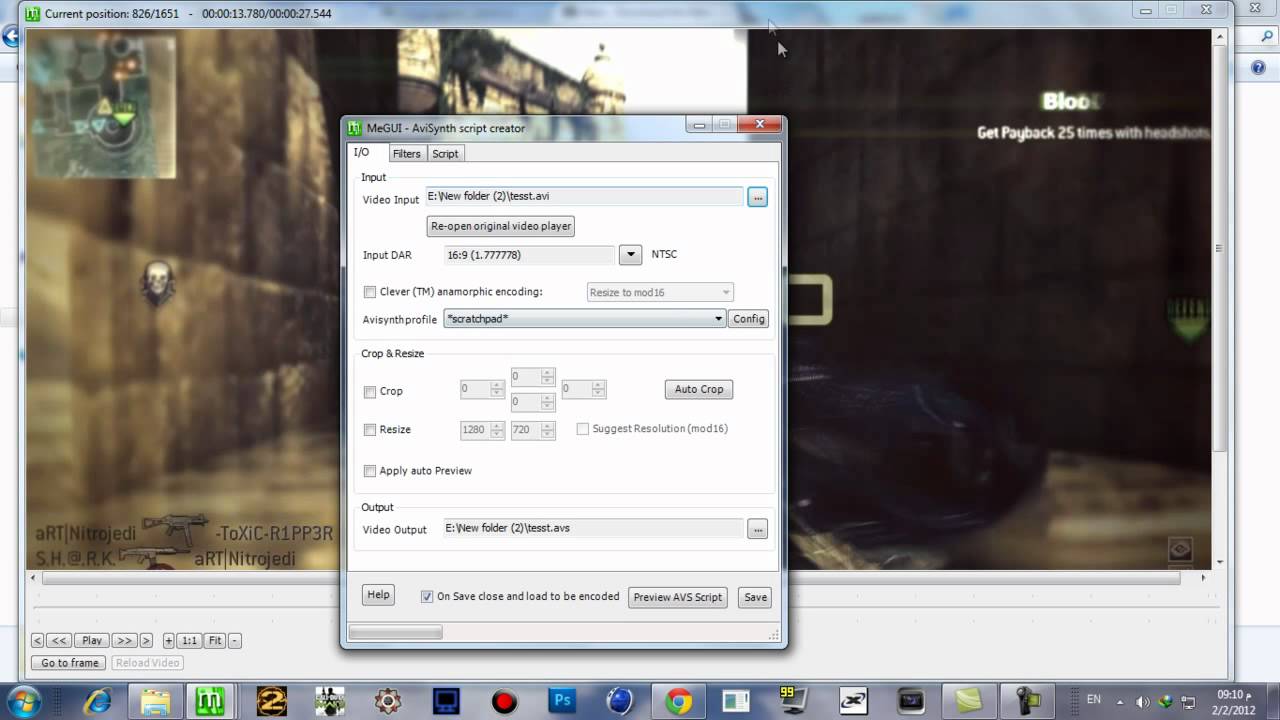Open the blue globe taskbar icon

(620, 701)
